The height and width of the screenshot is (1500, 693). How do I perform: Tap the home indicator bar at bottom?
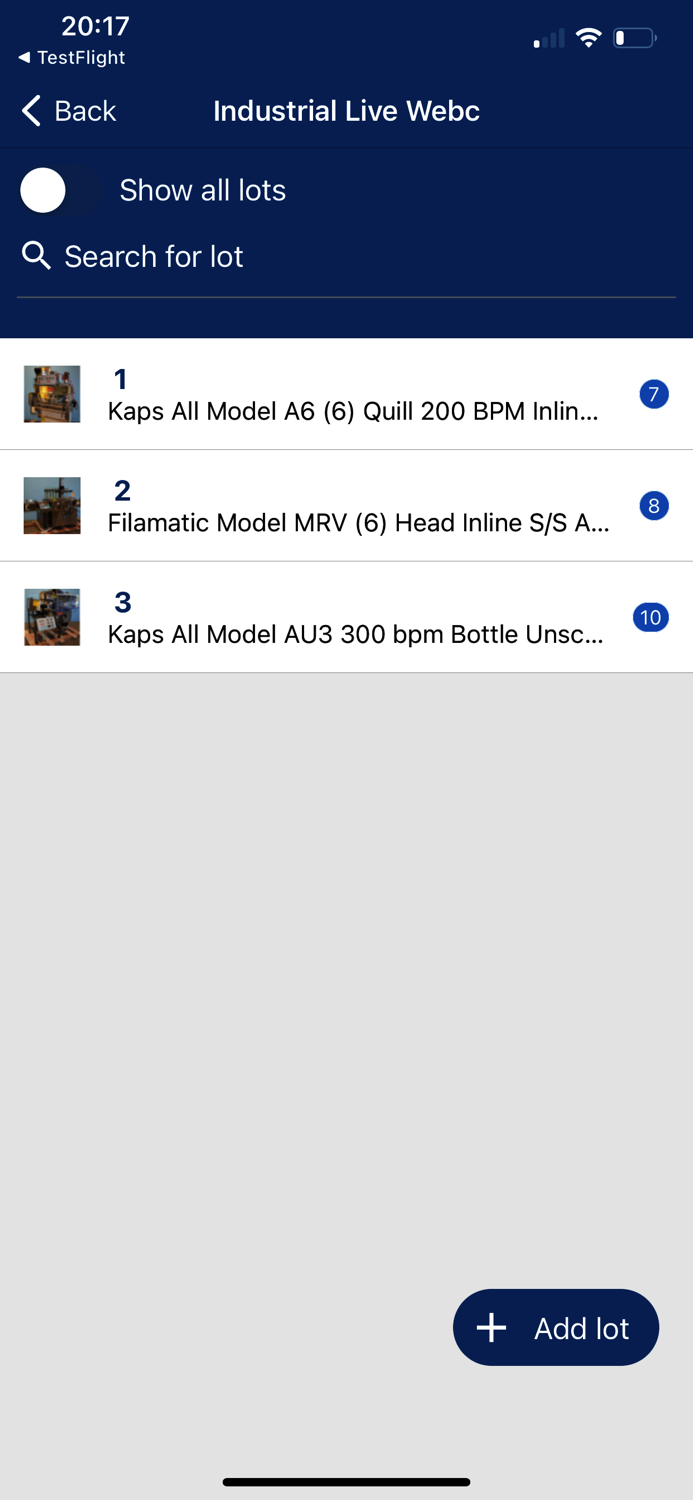point(346,1481)
